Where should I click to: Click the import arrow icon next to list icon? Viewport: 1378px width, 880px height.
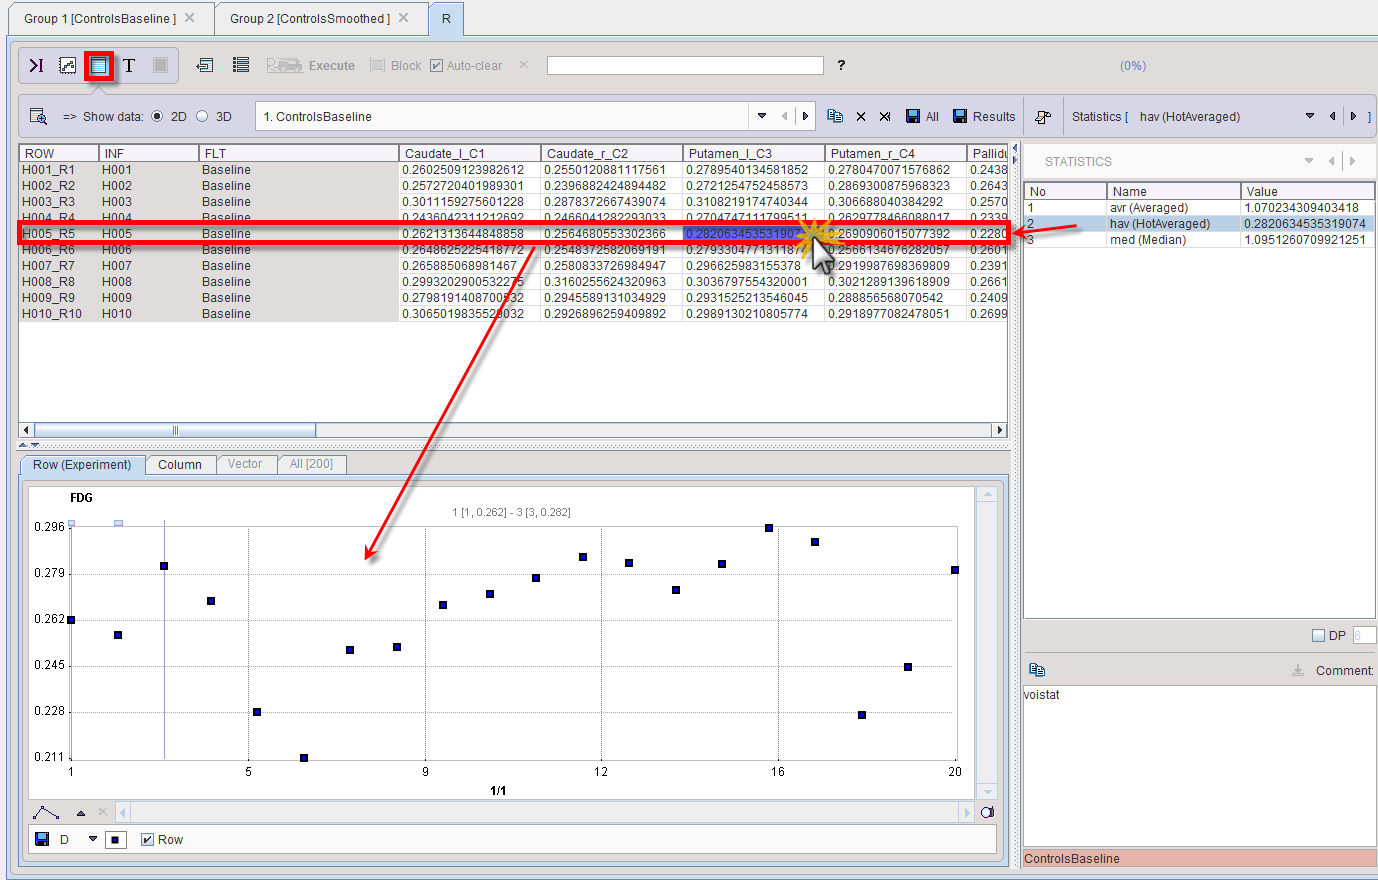[x=205, y=65]
